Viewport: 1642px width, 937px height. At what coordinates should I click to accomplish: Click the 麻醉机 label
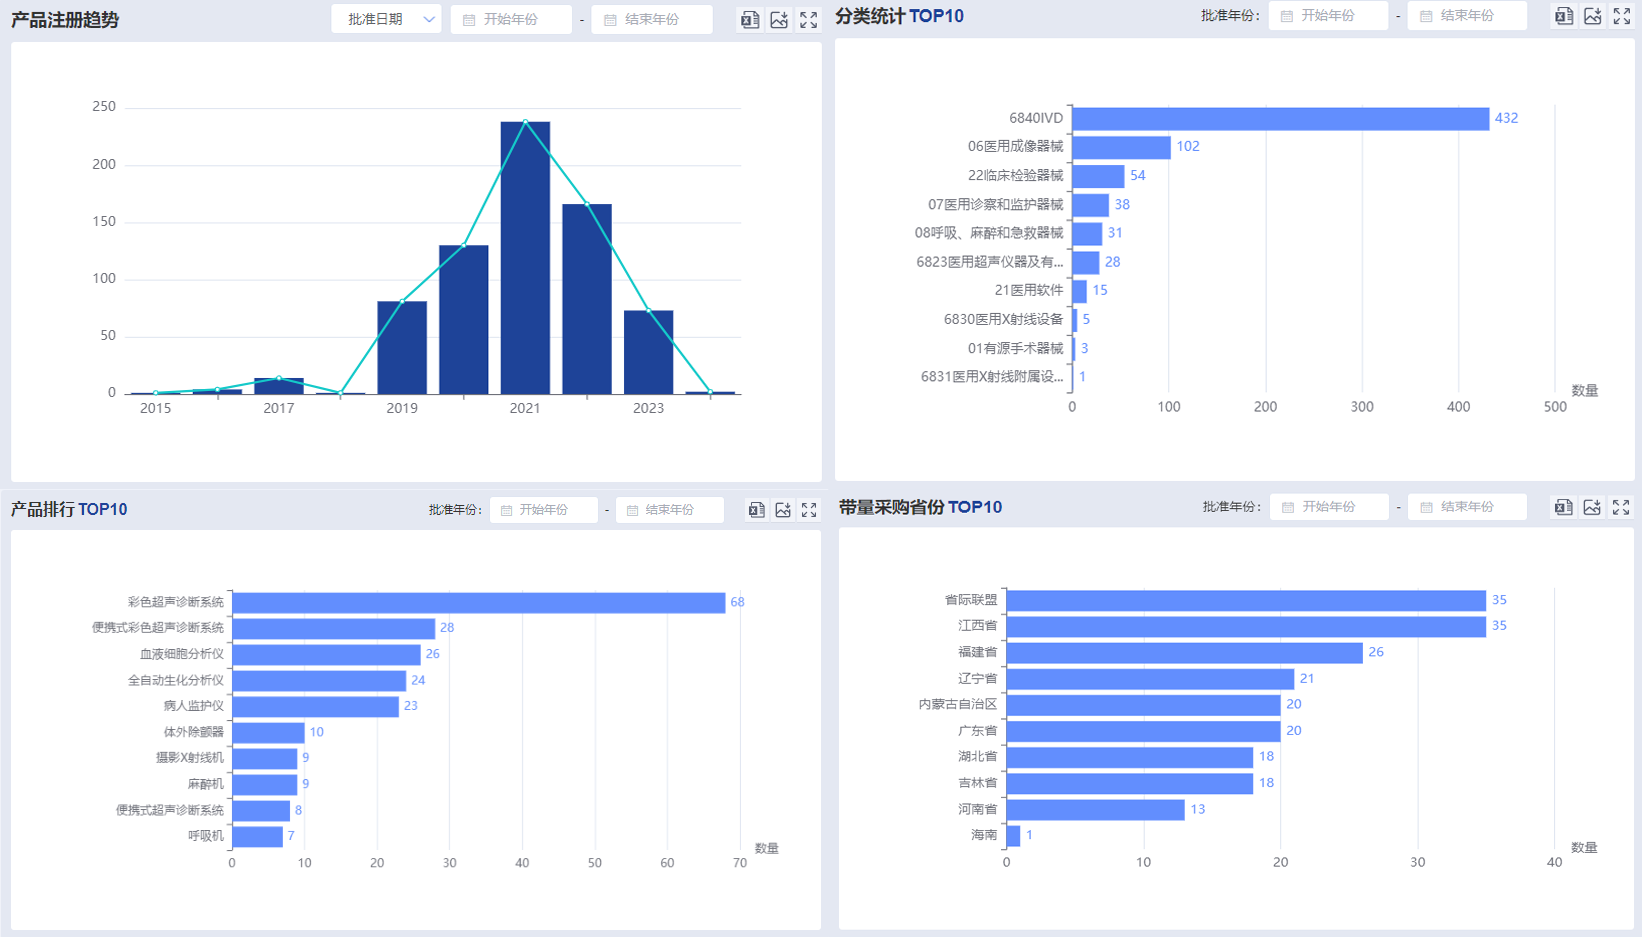pos(206,784)
